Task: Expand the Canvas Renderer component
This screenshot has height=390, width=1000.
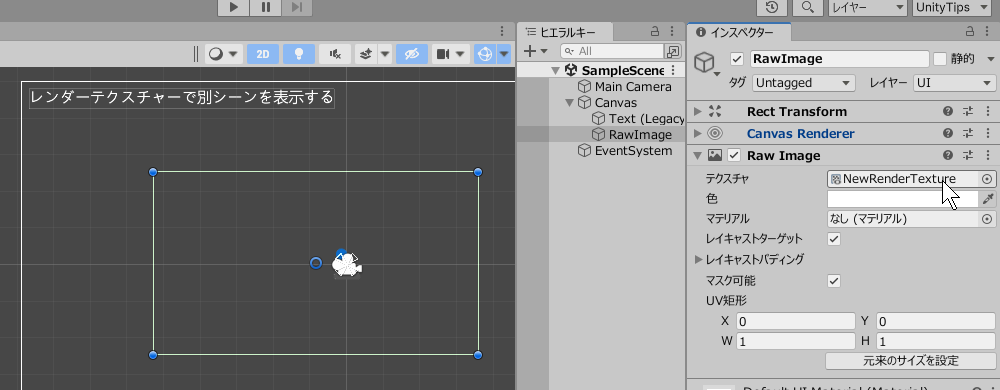Action: [697, 133]
